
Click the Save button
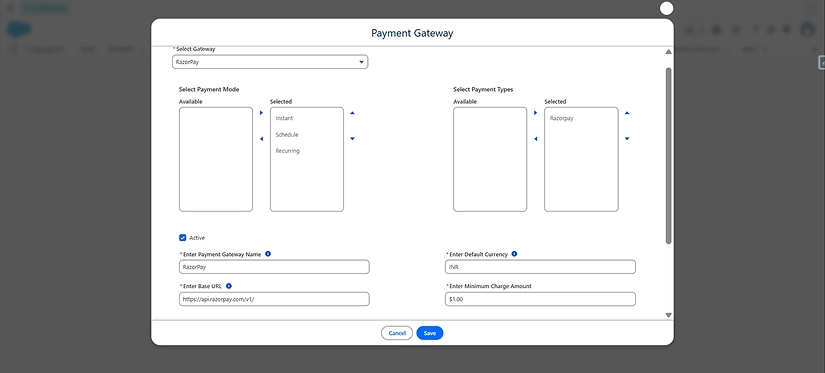(x=430, y=333)
